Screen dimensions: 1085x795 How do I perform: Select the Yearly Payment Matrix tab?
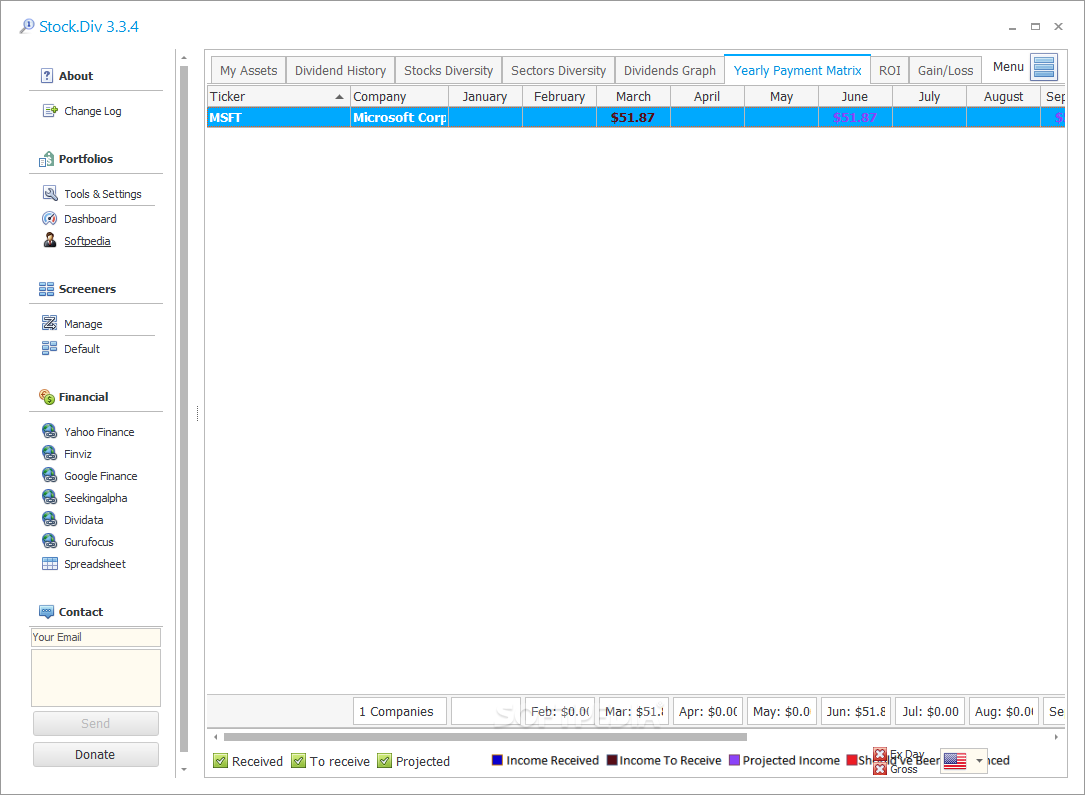pos(797,70)
